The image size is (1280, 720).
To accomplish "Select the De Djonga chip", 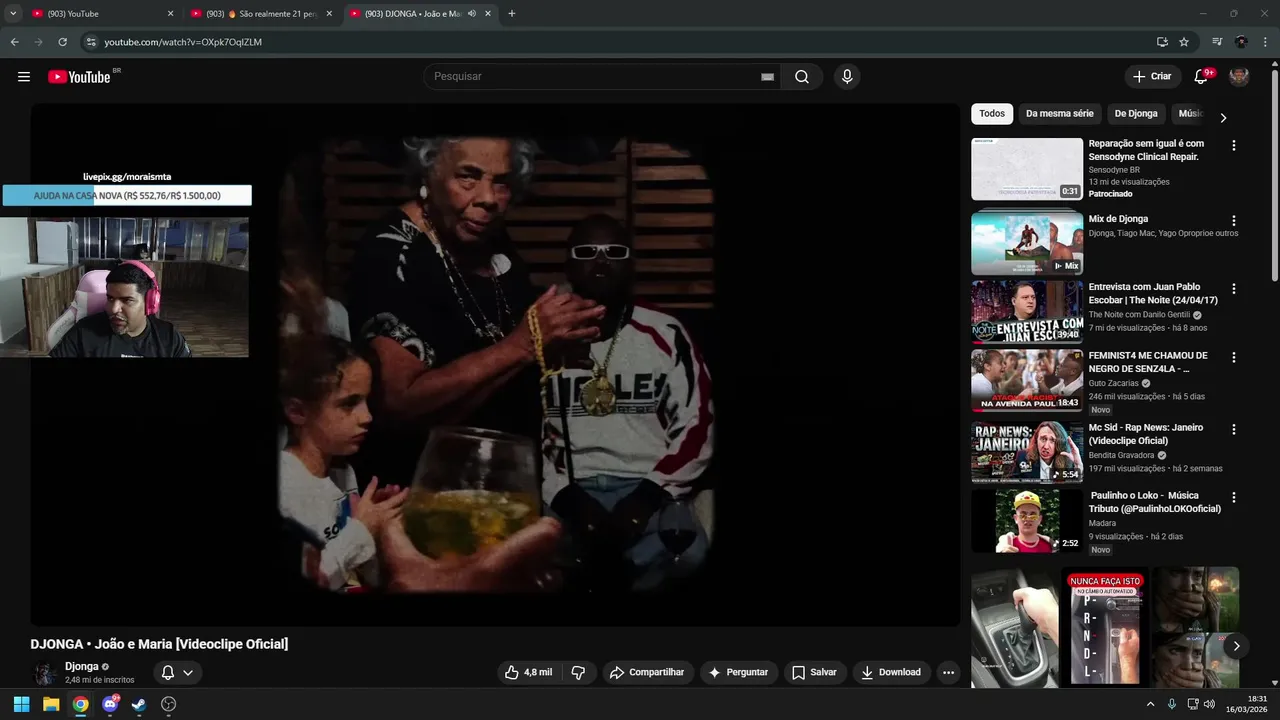I will pyautogui.click(x=1136, y=114).
